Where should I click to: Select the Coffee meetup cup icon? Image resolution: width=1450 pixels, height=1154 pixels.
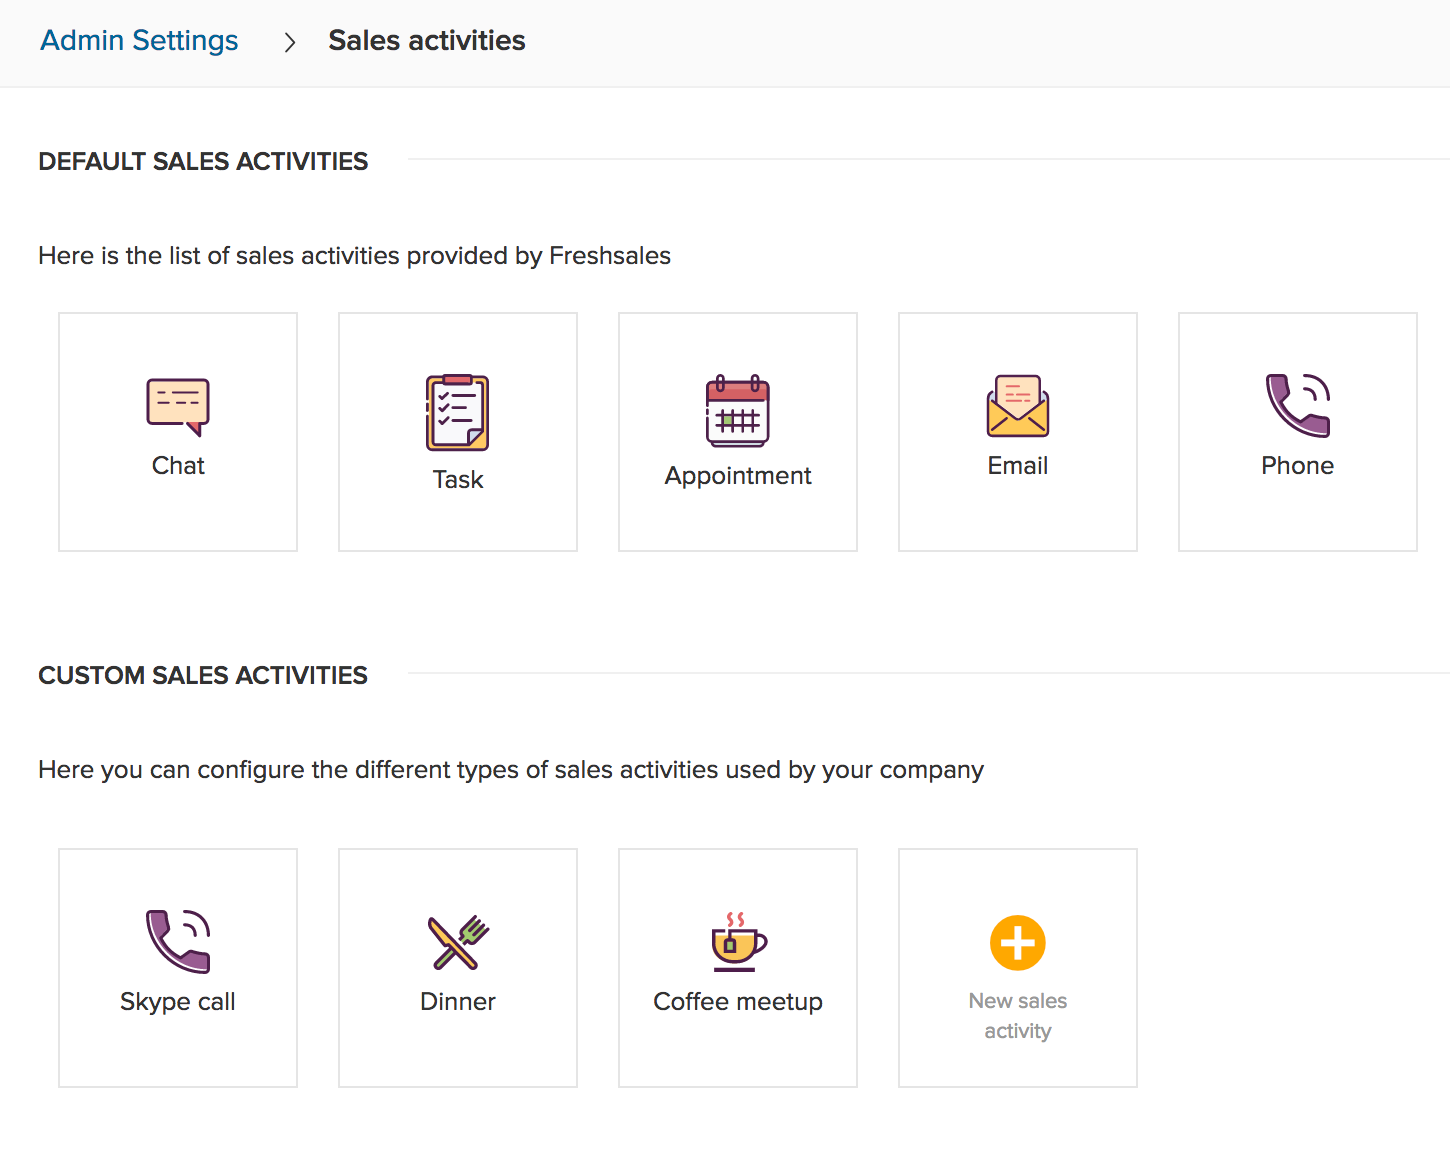point(738,942)
